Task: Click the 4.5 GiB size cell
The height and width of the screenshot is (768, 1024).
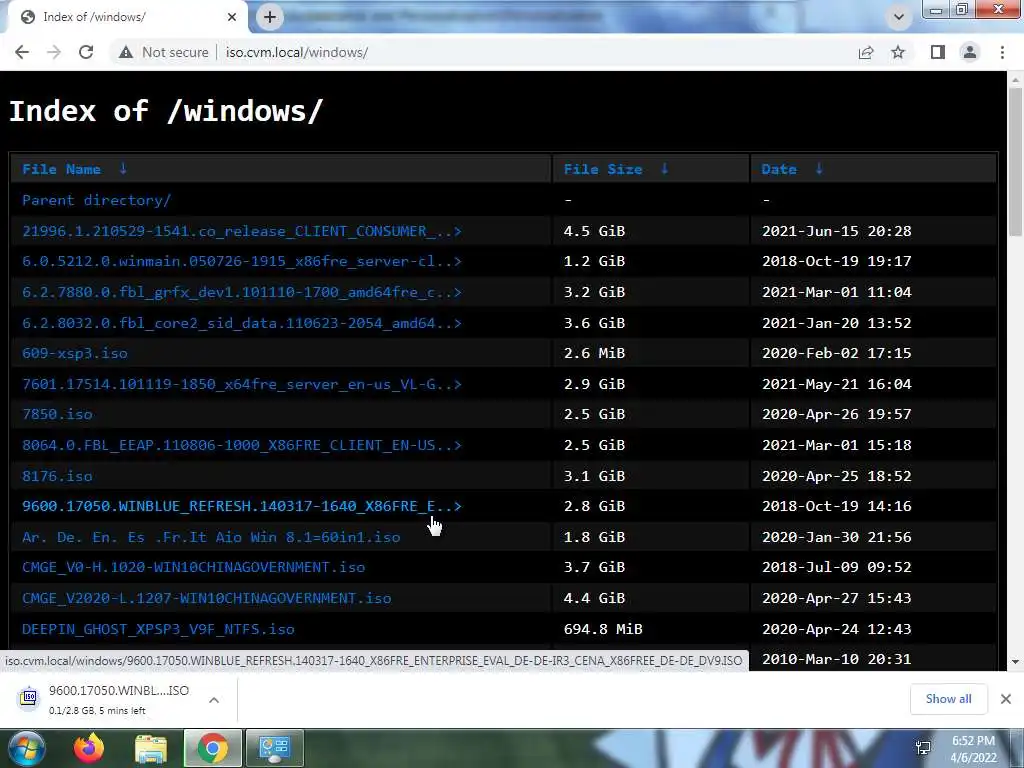Action: pyautogui.click(x=594, y=231)
